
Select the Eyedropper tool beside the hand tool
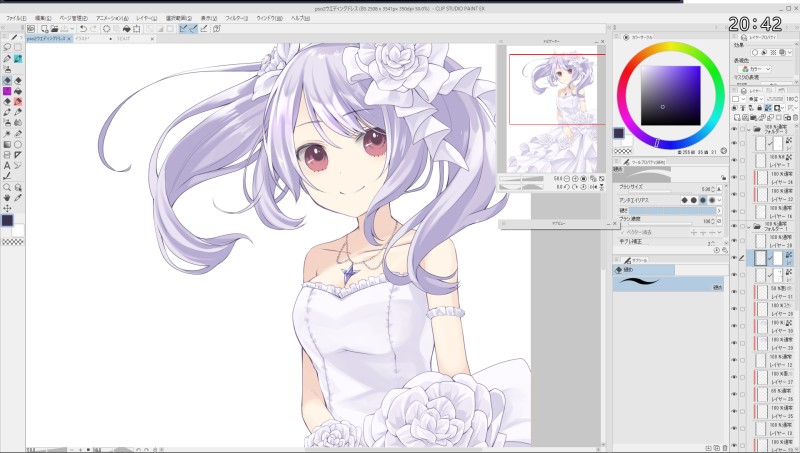[x=18, y=197]
